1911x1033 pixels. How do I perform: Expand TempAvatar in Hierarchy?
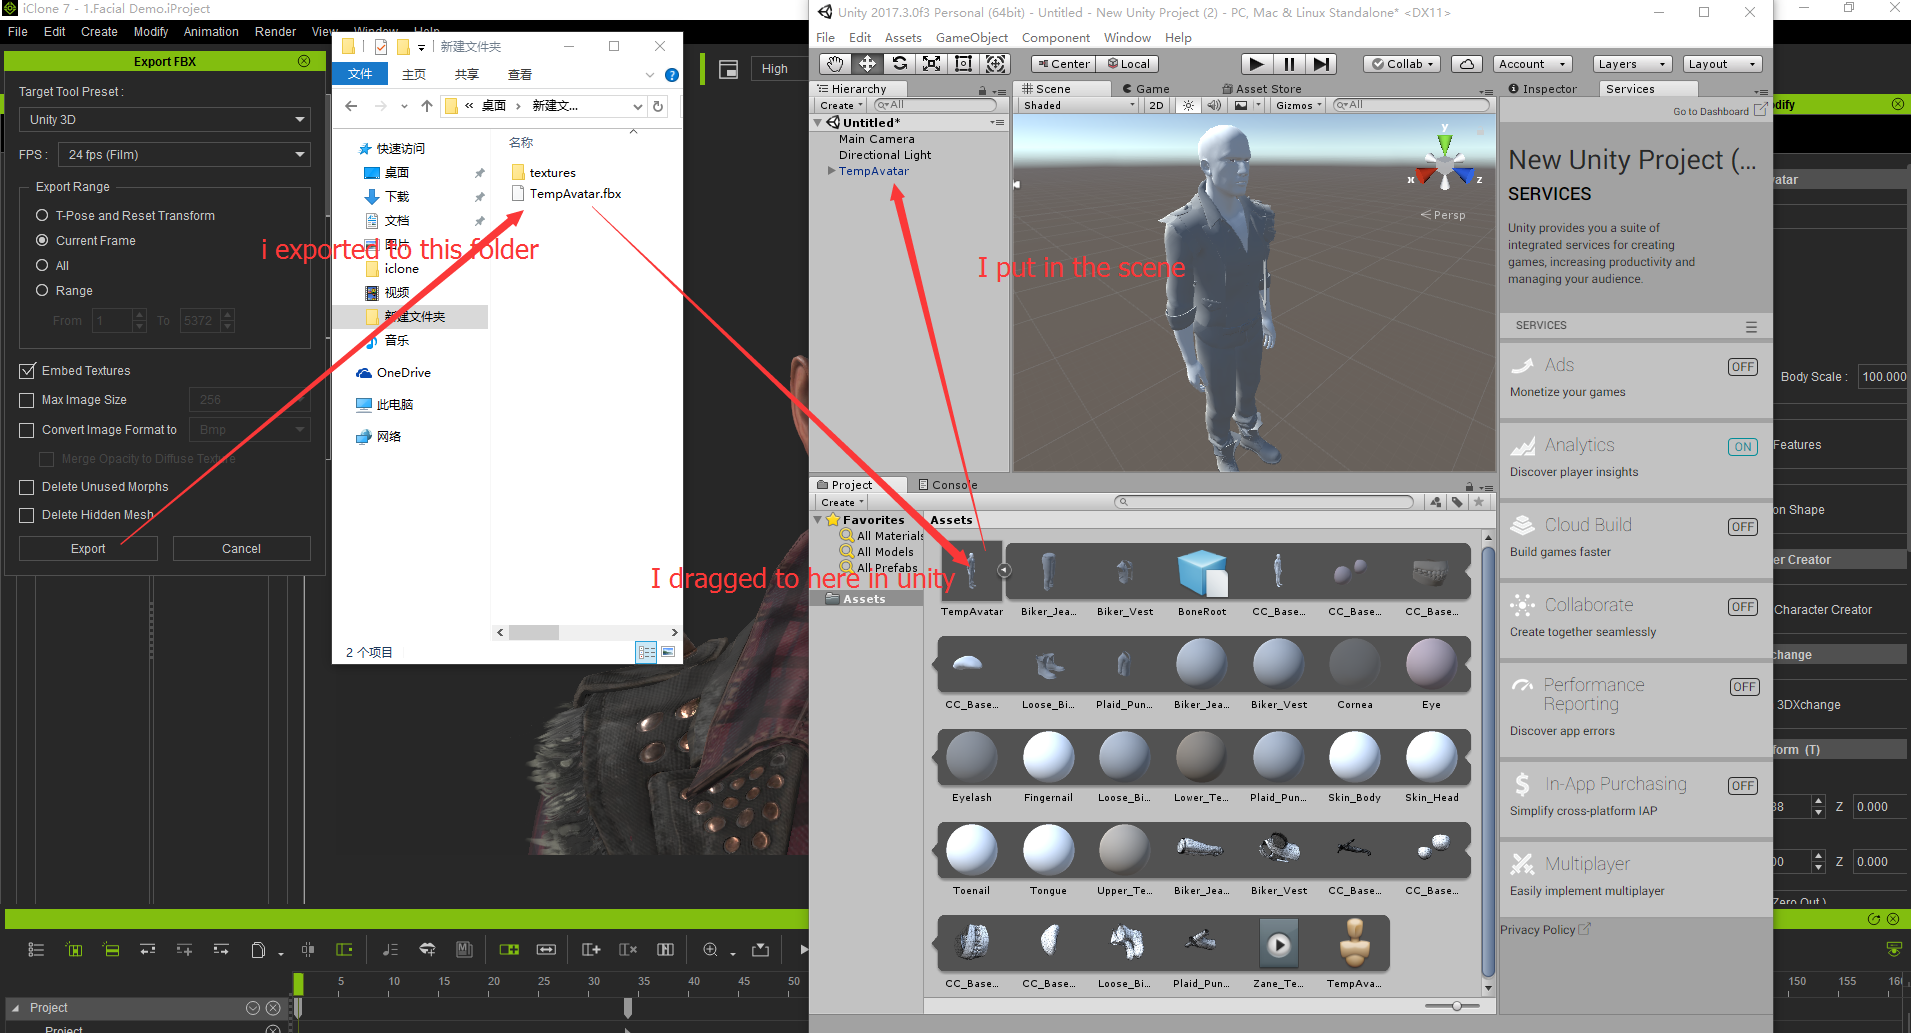point(831,171)
